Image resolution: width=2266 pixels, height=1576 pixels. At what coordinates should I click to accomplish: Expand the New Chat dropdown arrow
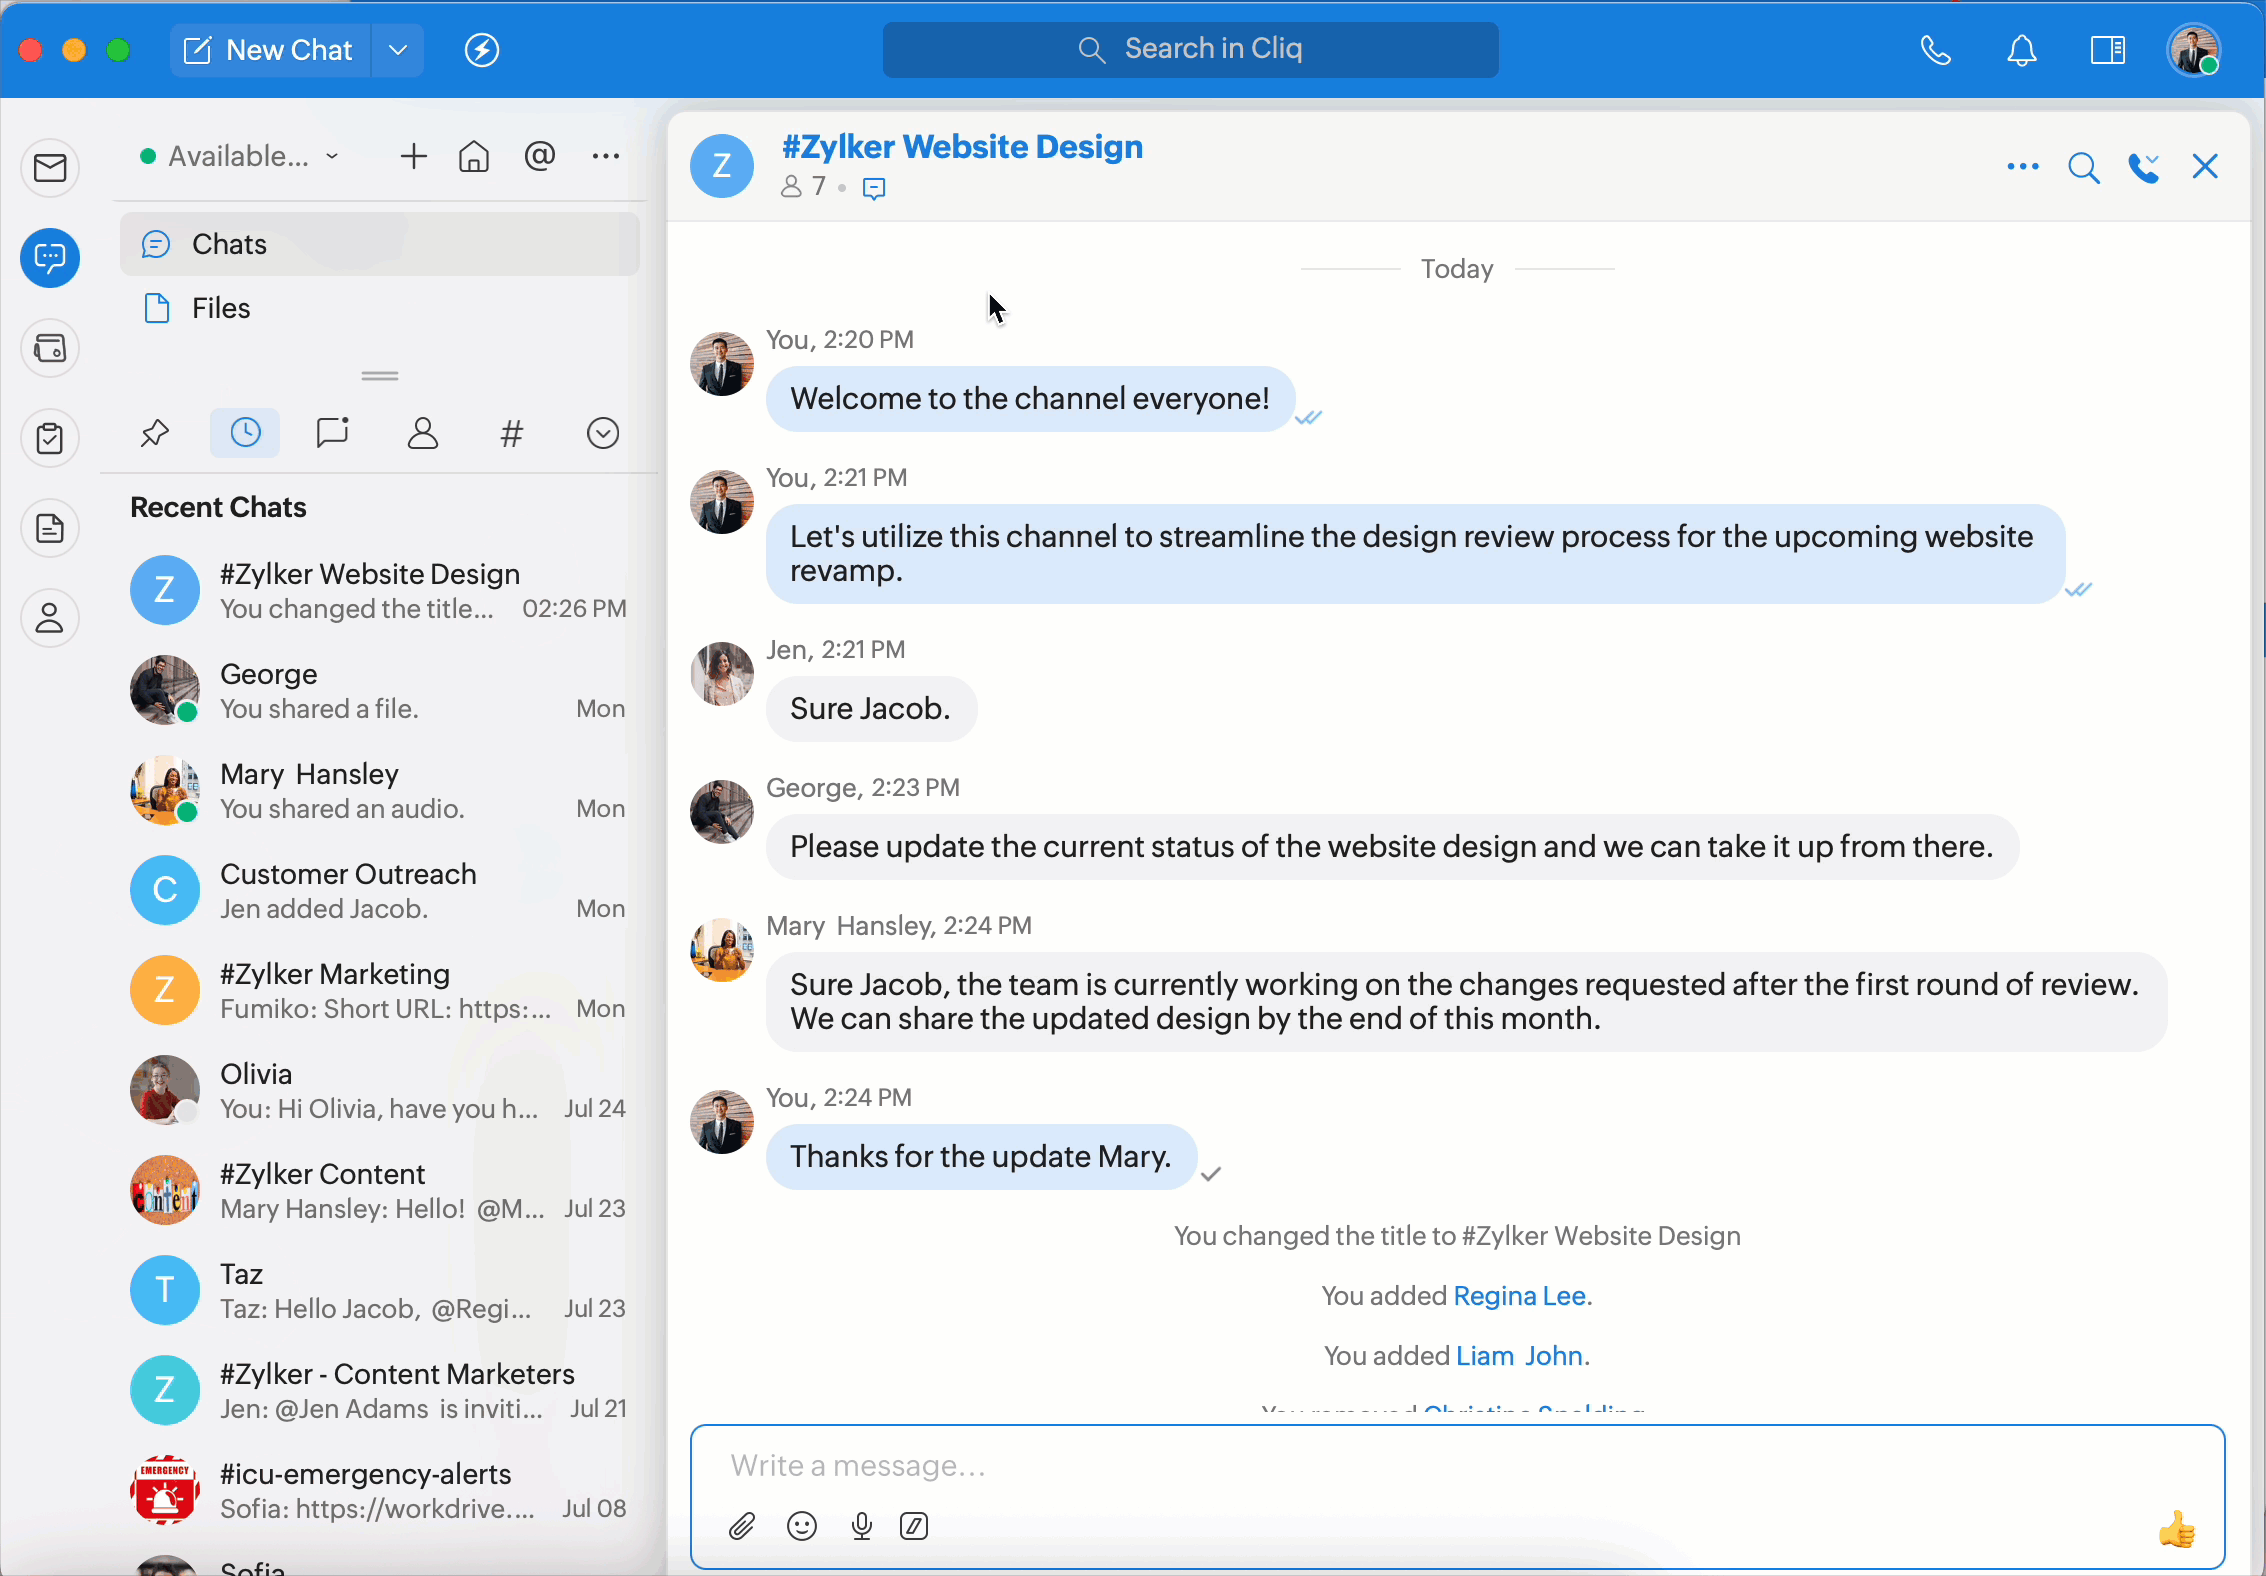[398, 50]
